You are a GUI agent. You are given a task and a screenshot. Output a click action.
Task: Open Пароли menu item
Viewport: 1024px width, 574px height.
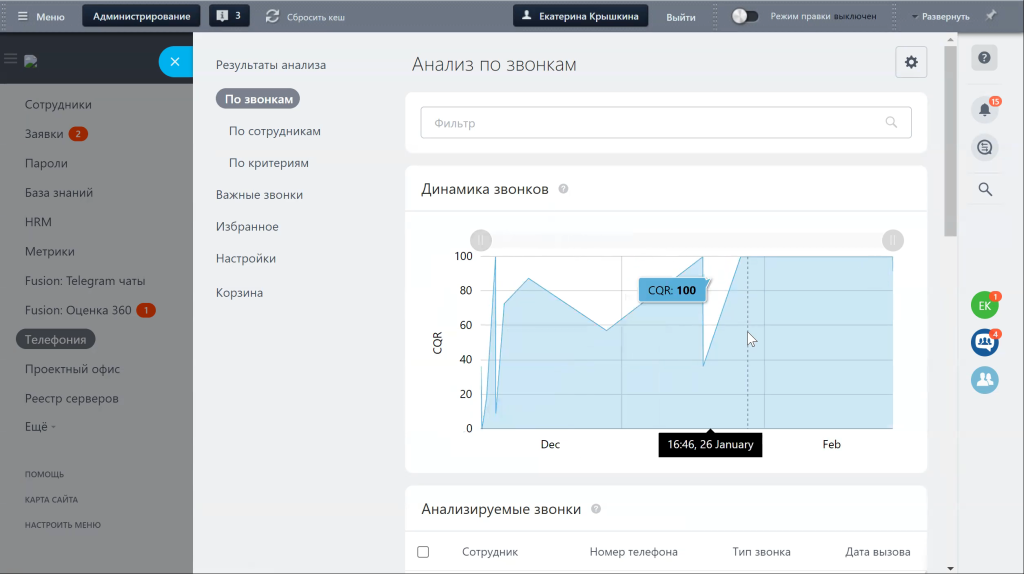[x=46, y=163]
